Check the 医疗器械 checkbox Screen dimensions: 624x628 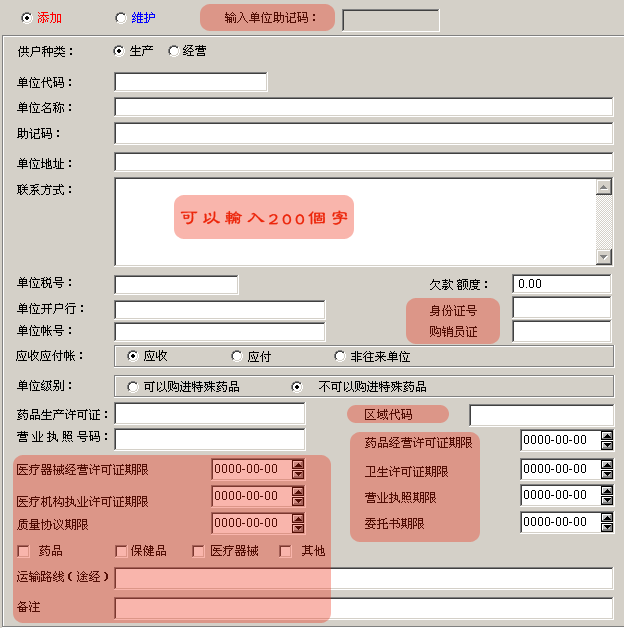tap(198, 551)
